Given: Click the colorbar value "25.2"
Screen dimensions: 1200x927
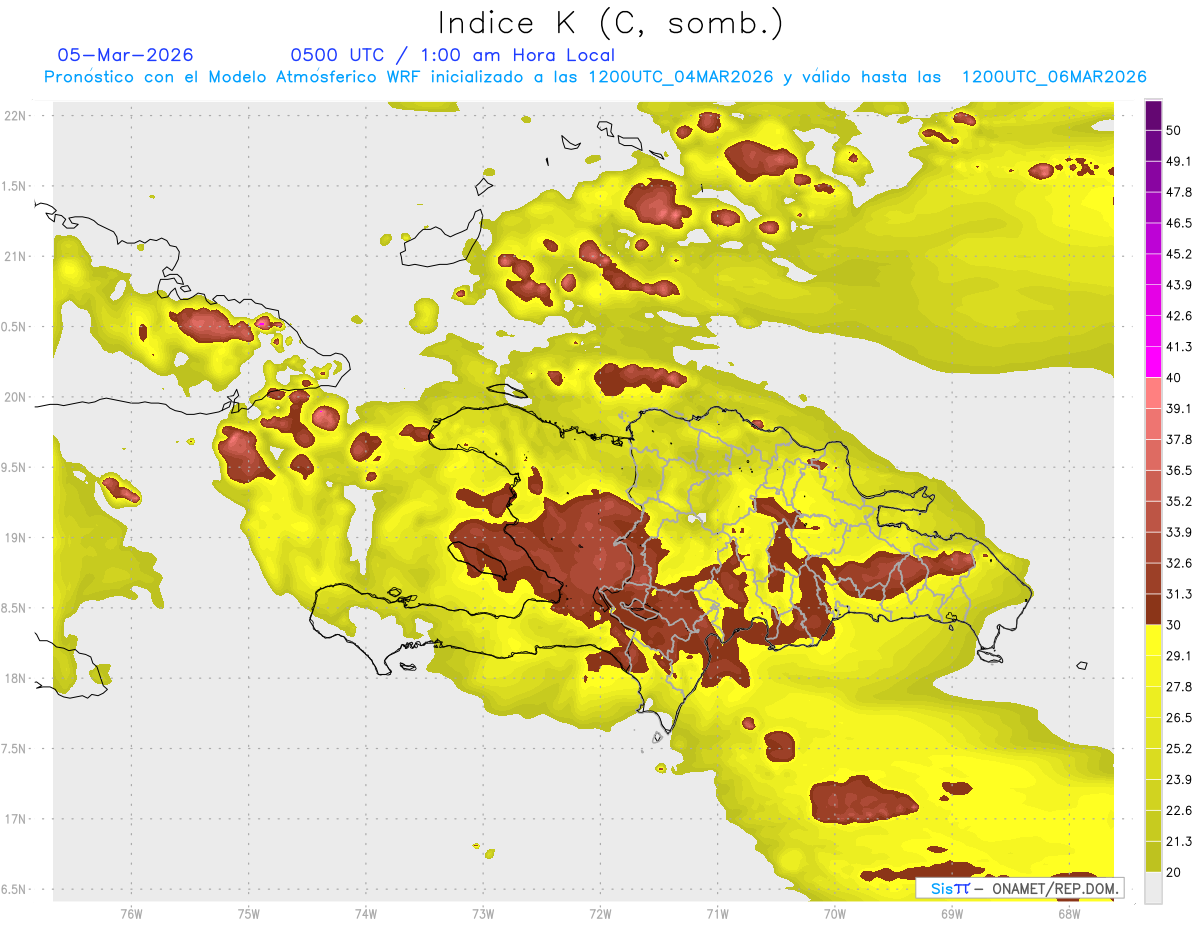Looking at the screenshot, I should pyautogui.click(x=1179, y=749).
